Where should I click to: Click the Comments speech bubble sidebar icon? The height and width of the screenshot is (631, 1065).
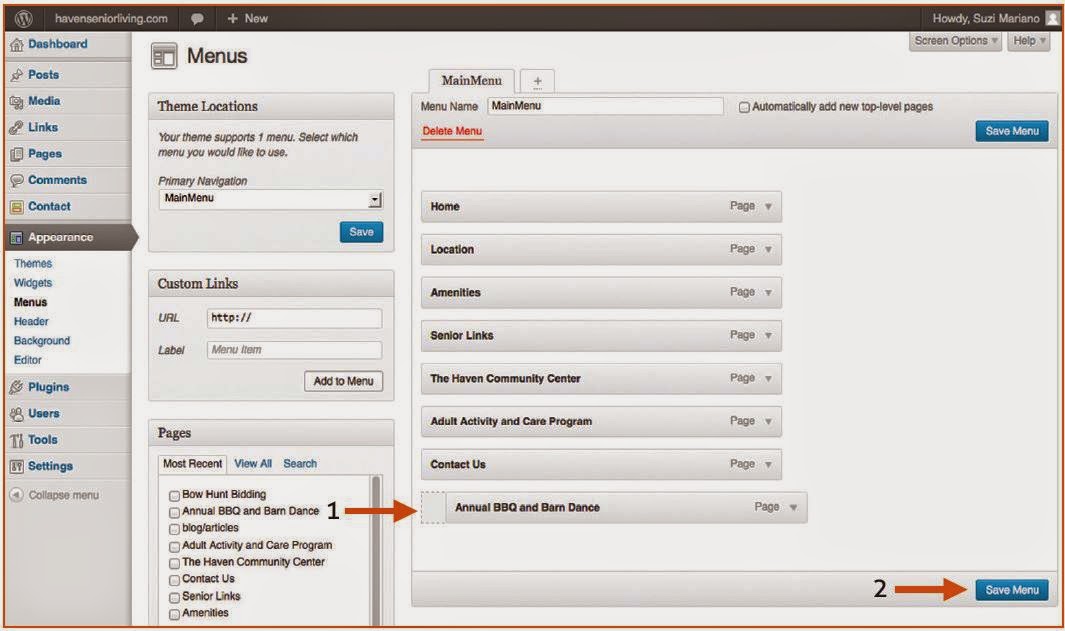coord(16,181)
